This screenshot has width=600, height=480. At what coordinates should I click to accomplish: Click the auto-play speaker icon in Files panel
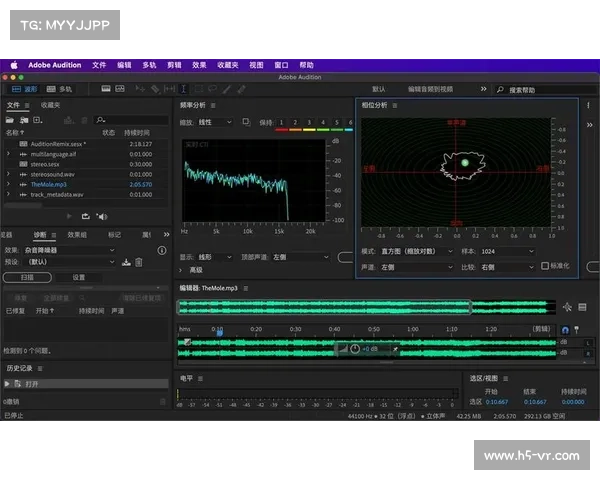pyautogui.click(x=103, y=216)
